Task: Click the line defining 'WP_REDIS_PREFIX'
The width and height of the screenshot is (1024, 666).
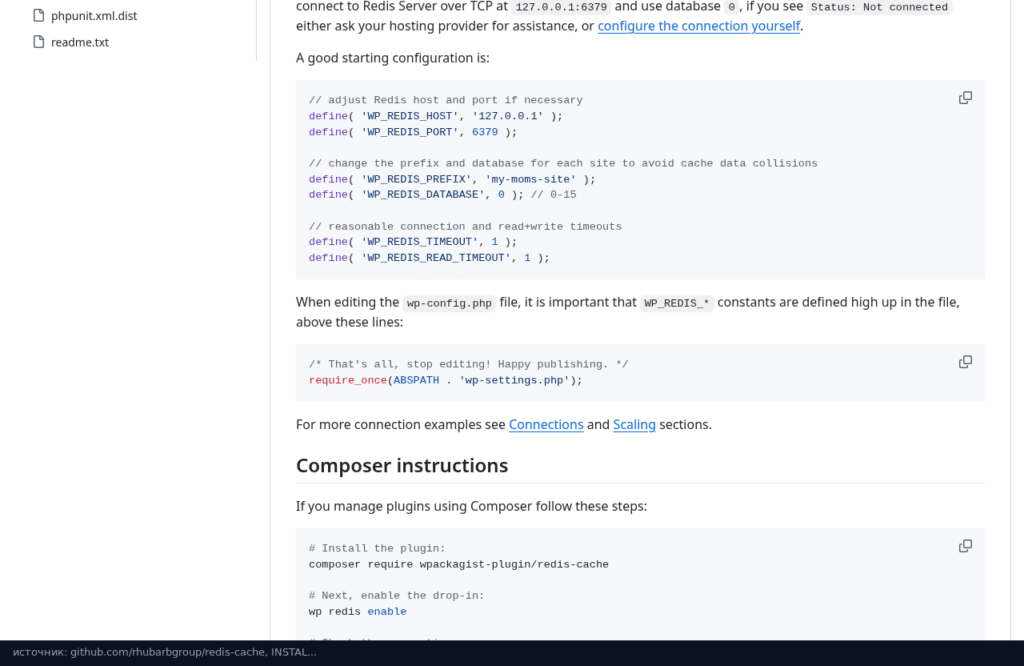Action: [452, 179]
